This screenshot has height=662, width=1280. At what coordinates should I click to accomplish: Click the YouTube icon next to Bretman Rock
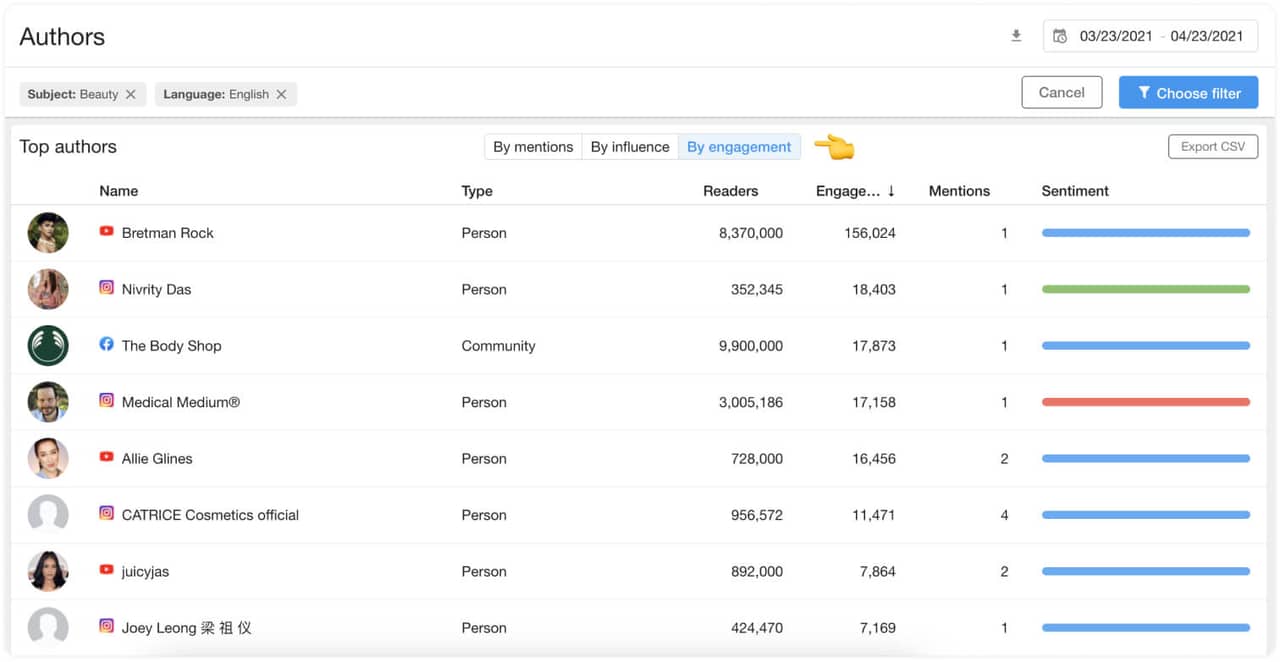[106, 232]
